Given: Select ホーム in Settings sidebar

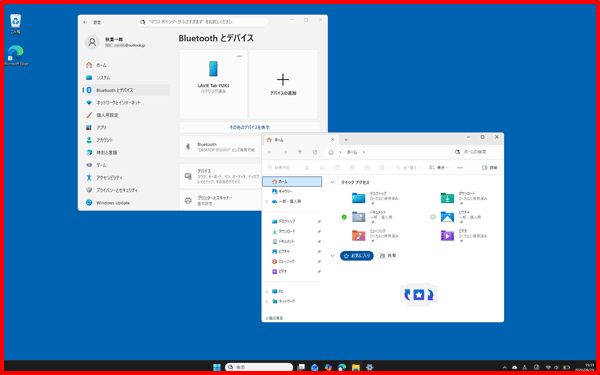Looking at the screenshot, I should pos(126,65).
